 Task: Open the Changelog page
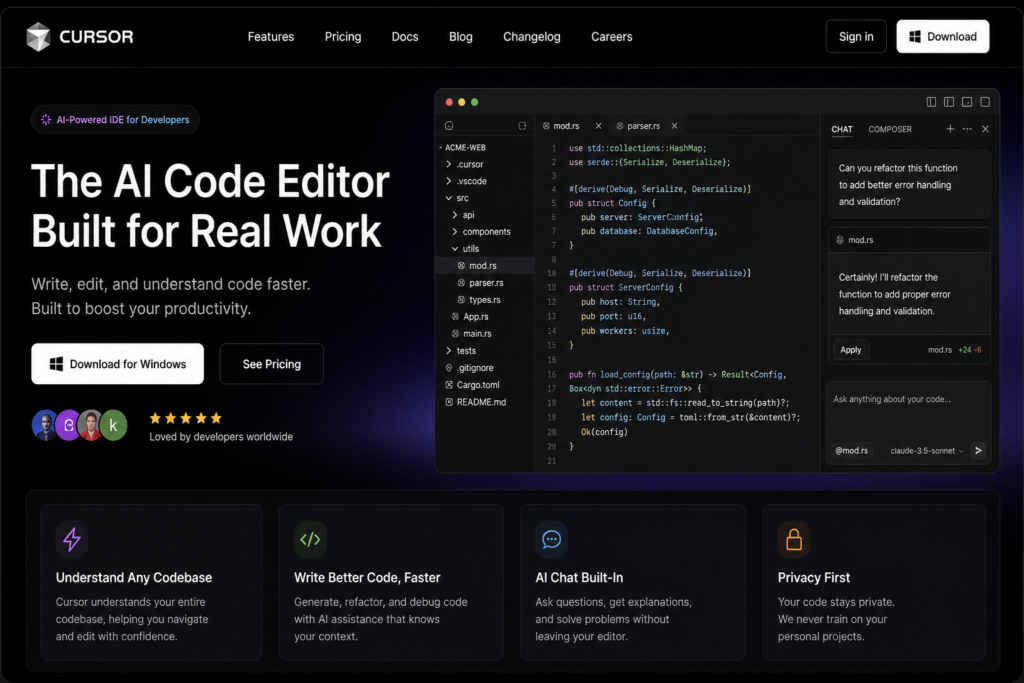pyautogui.click(x=532, y=37)
